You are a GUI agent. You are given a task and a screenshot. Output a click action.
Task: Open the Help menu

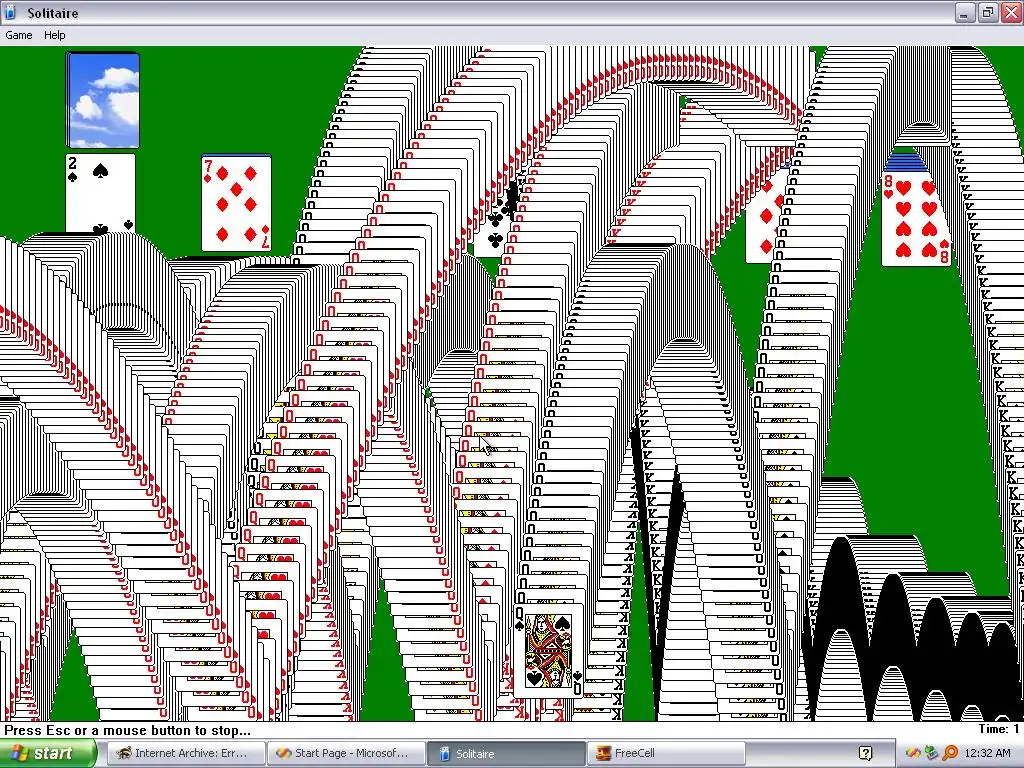pyautogui.click(x=54, y=35)
